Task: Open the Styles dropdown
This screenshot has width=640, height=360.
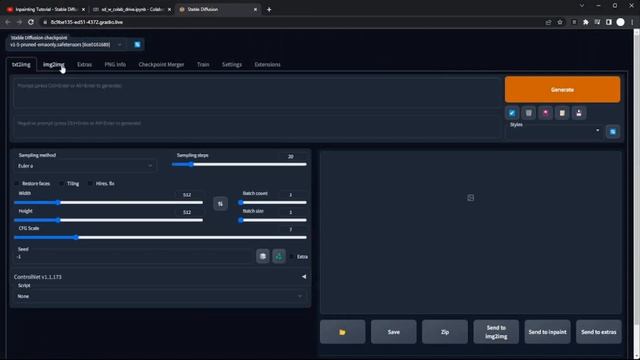Action: click(x=554, y=131)
